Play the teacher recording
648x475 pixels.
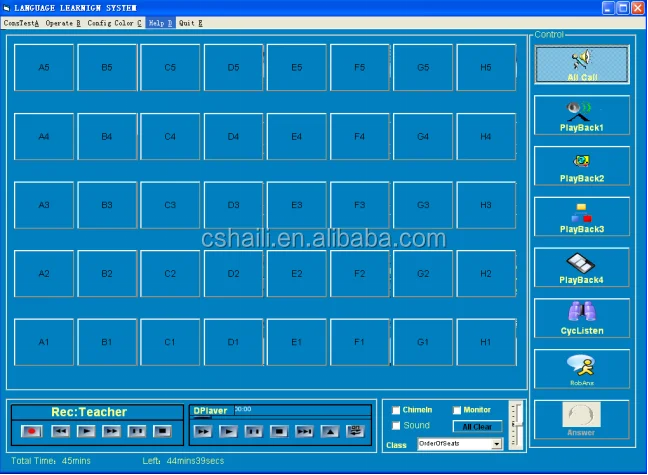pyautogui.click(x=86, y=432)
